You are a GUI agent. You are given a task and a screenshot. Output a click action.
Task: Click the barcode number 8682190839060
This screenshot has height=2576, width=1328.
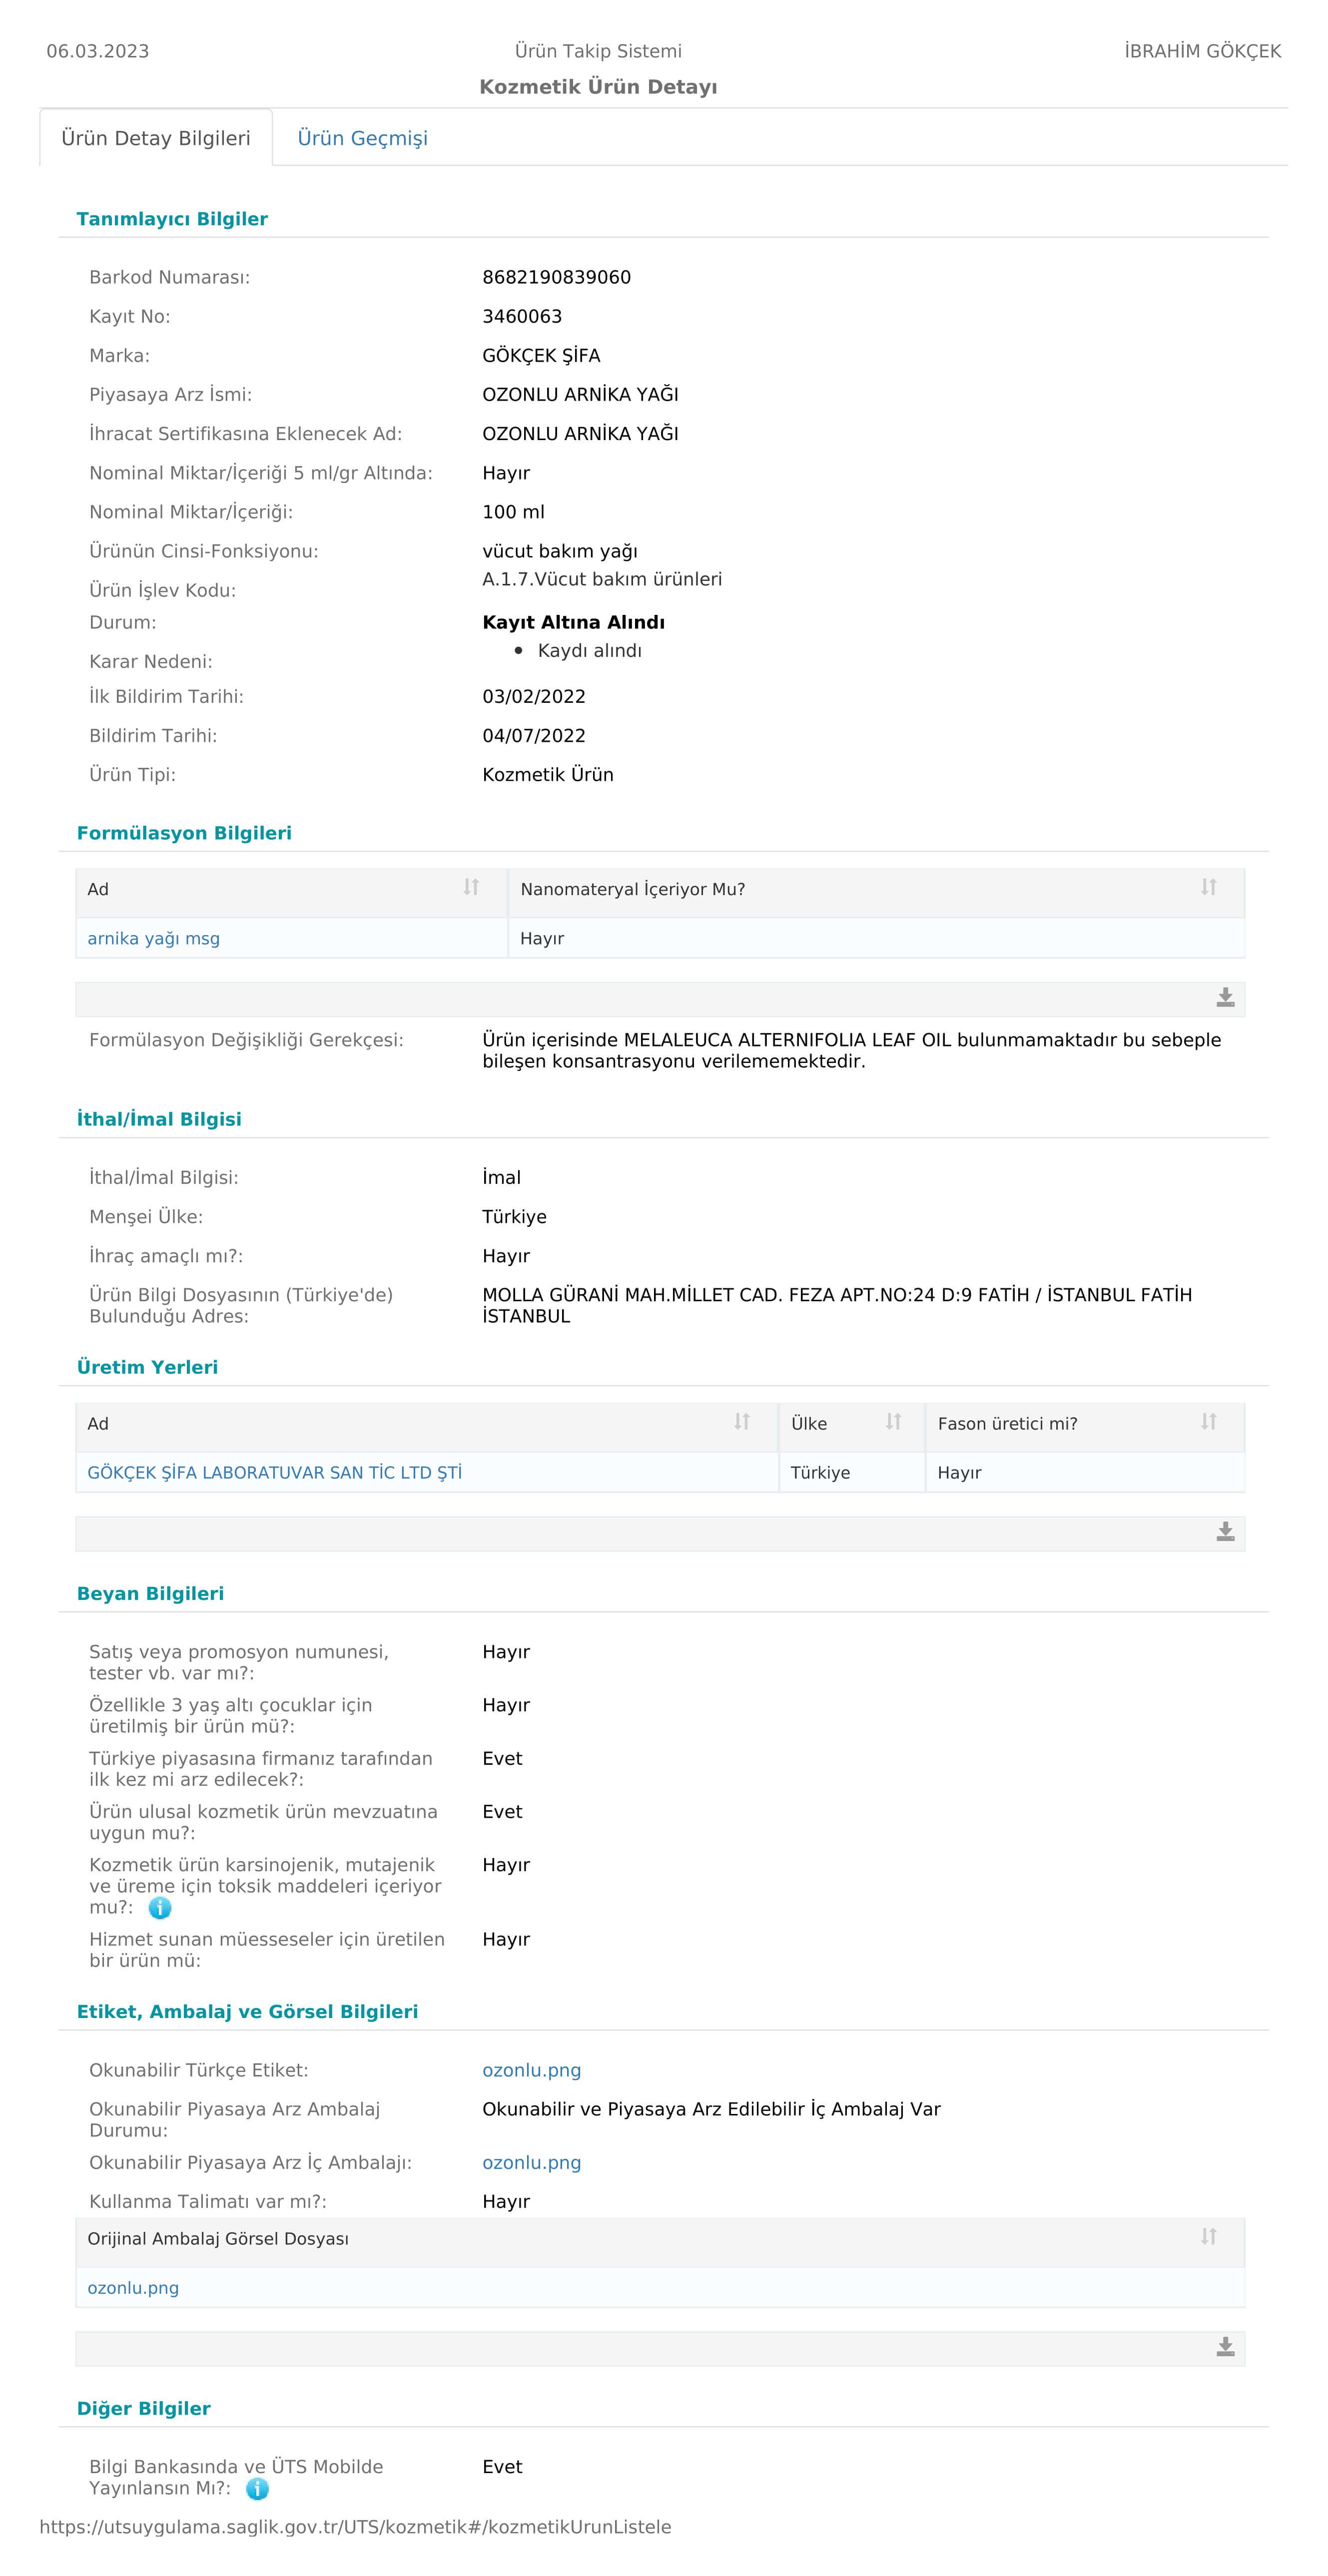pyautogui.click(x=557, y=277)
